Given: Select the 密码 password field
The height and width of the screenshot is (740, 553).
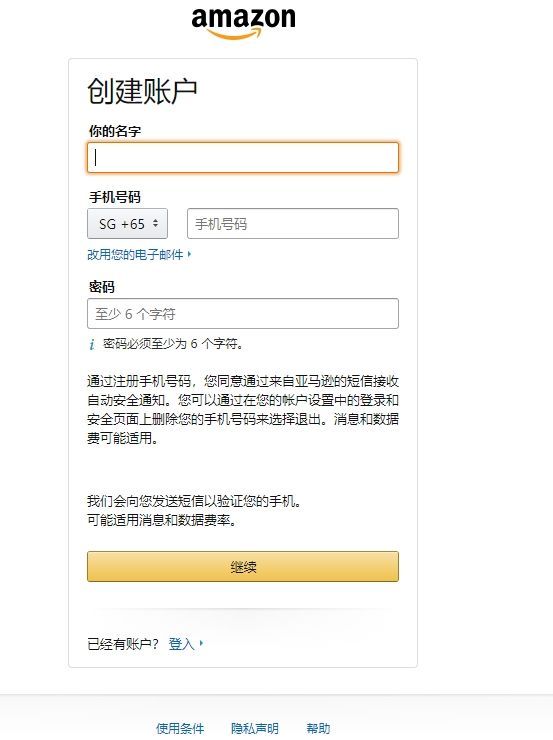Looking at the screenshot, I should (x=243, y=313).
